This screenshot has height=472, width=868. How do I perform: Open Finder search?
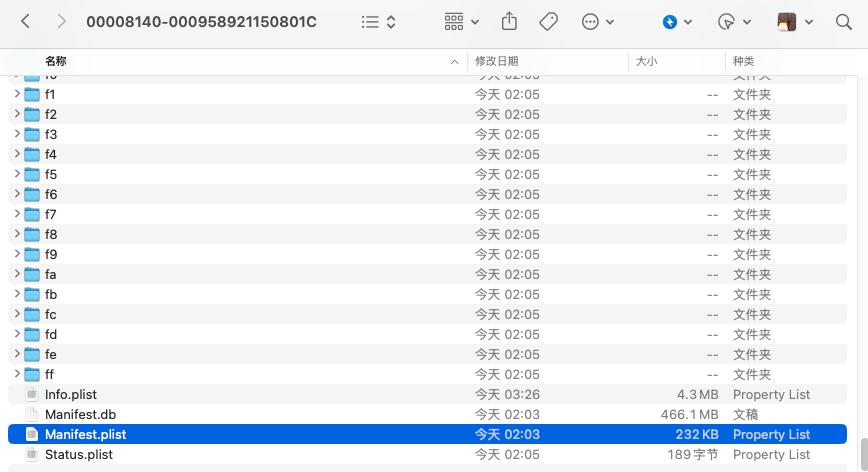pos(843,22)
